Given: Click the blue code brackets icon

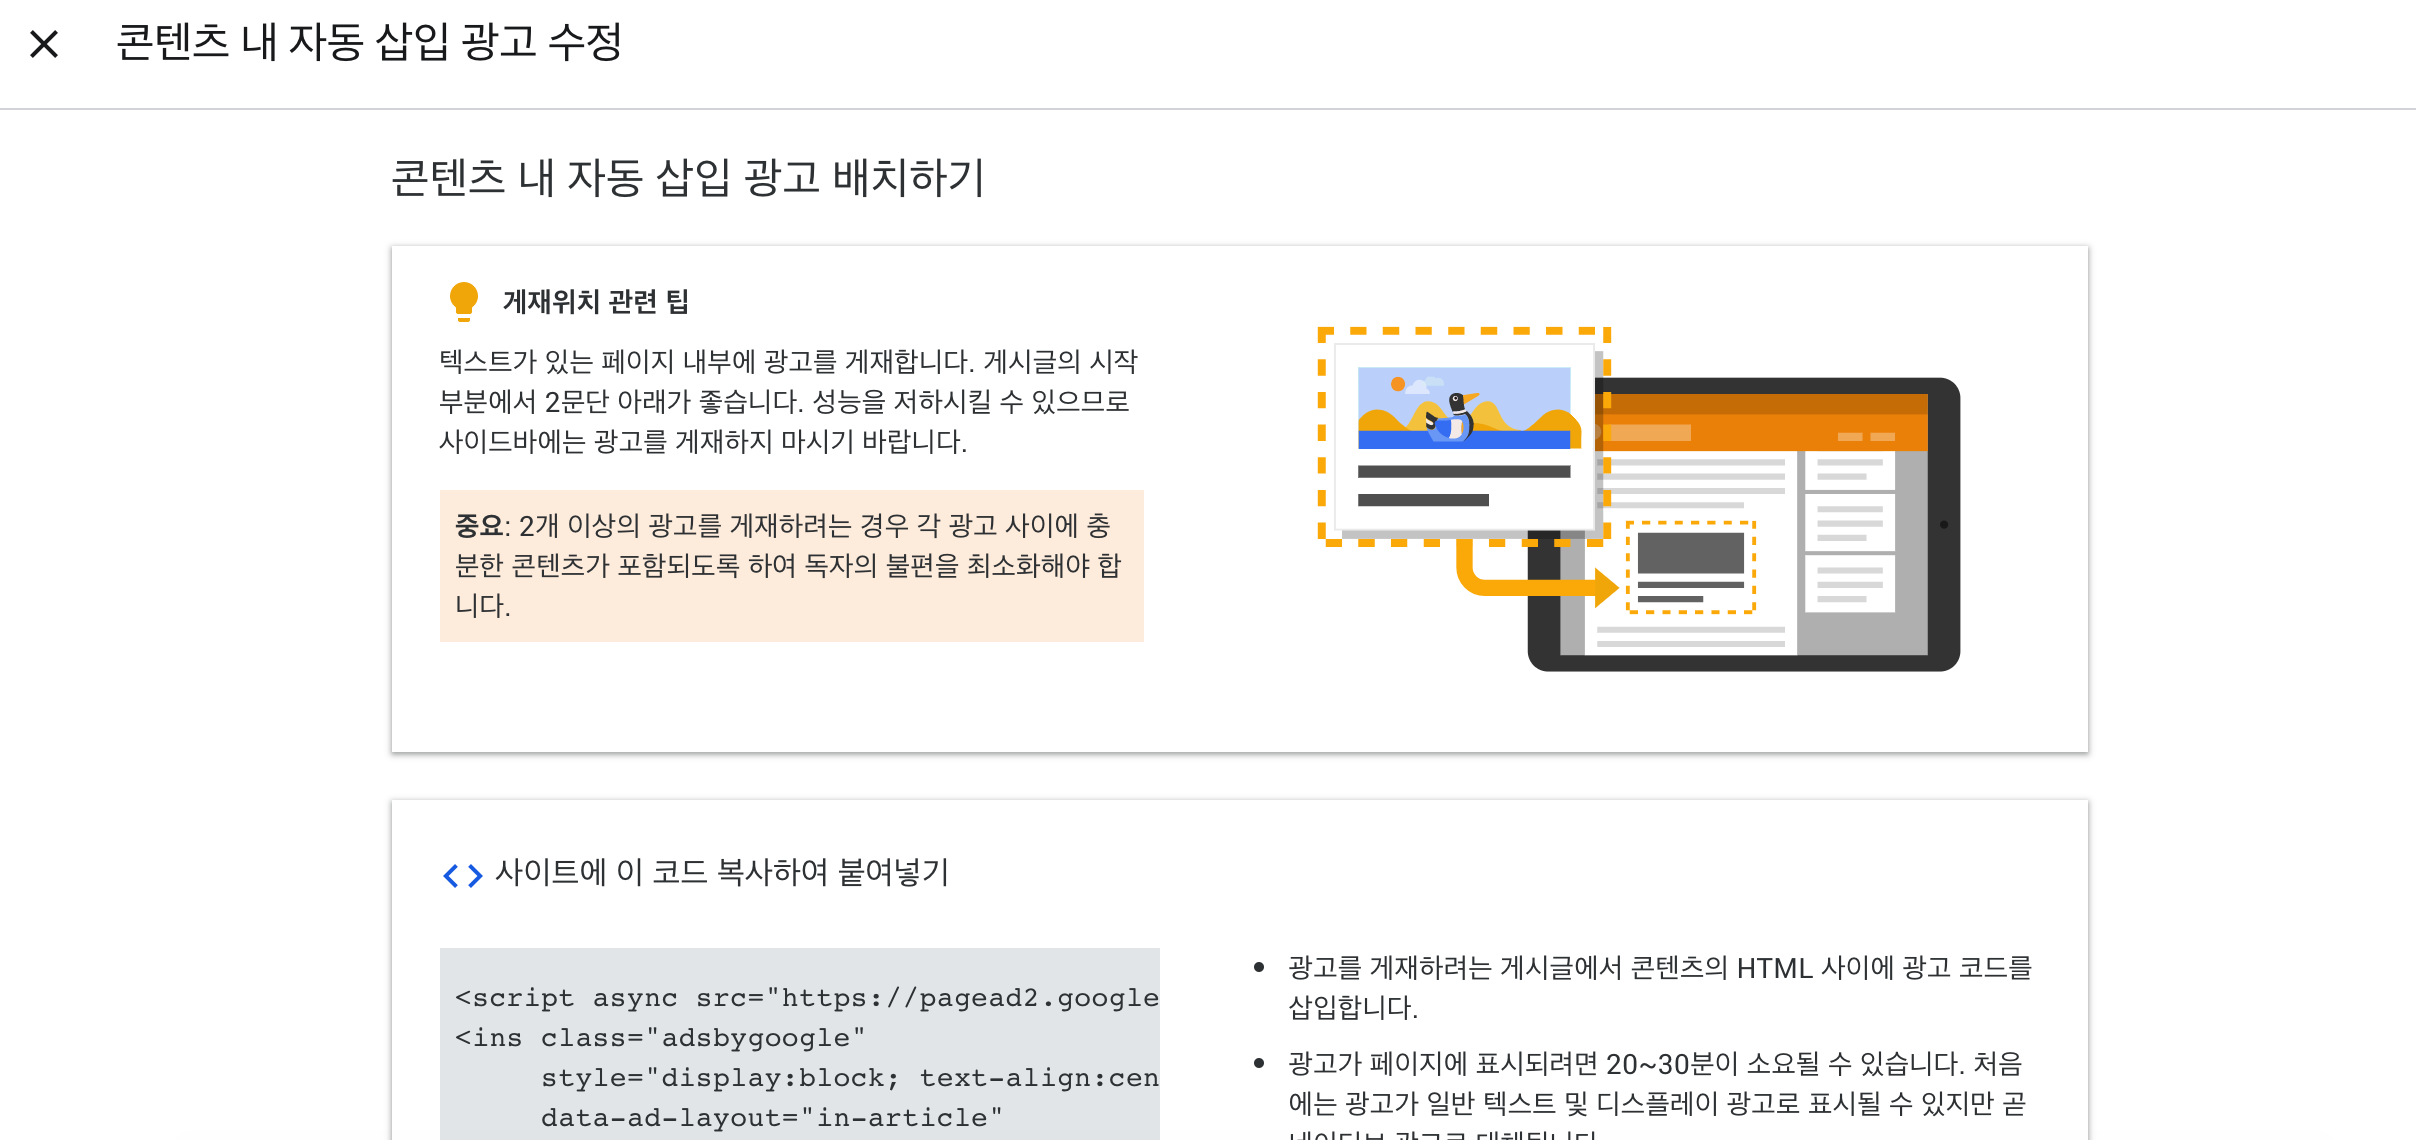Looking at the screenshot, I should pos(462,875).
